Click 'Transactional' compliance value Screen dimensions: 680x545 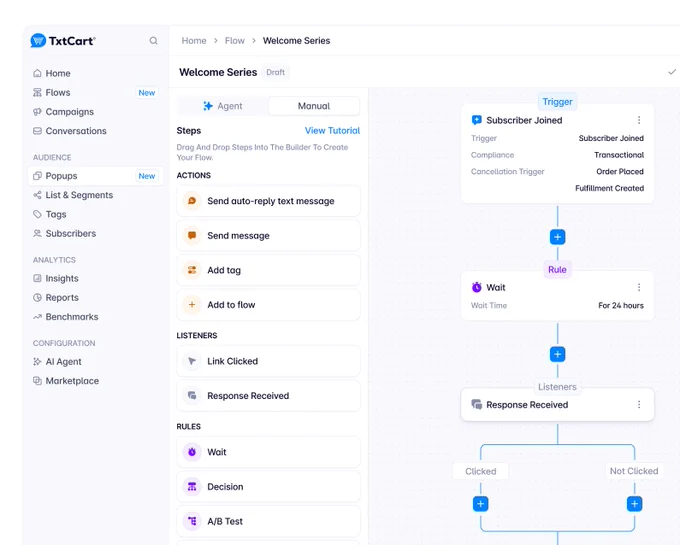coord(619,155)
